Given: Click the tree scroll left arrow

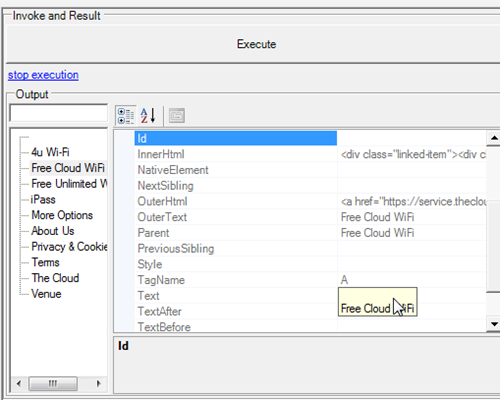Looking at the screenshot, I should pos(19,383).
